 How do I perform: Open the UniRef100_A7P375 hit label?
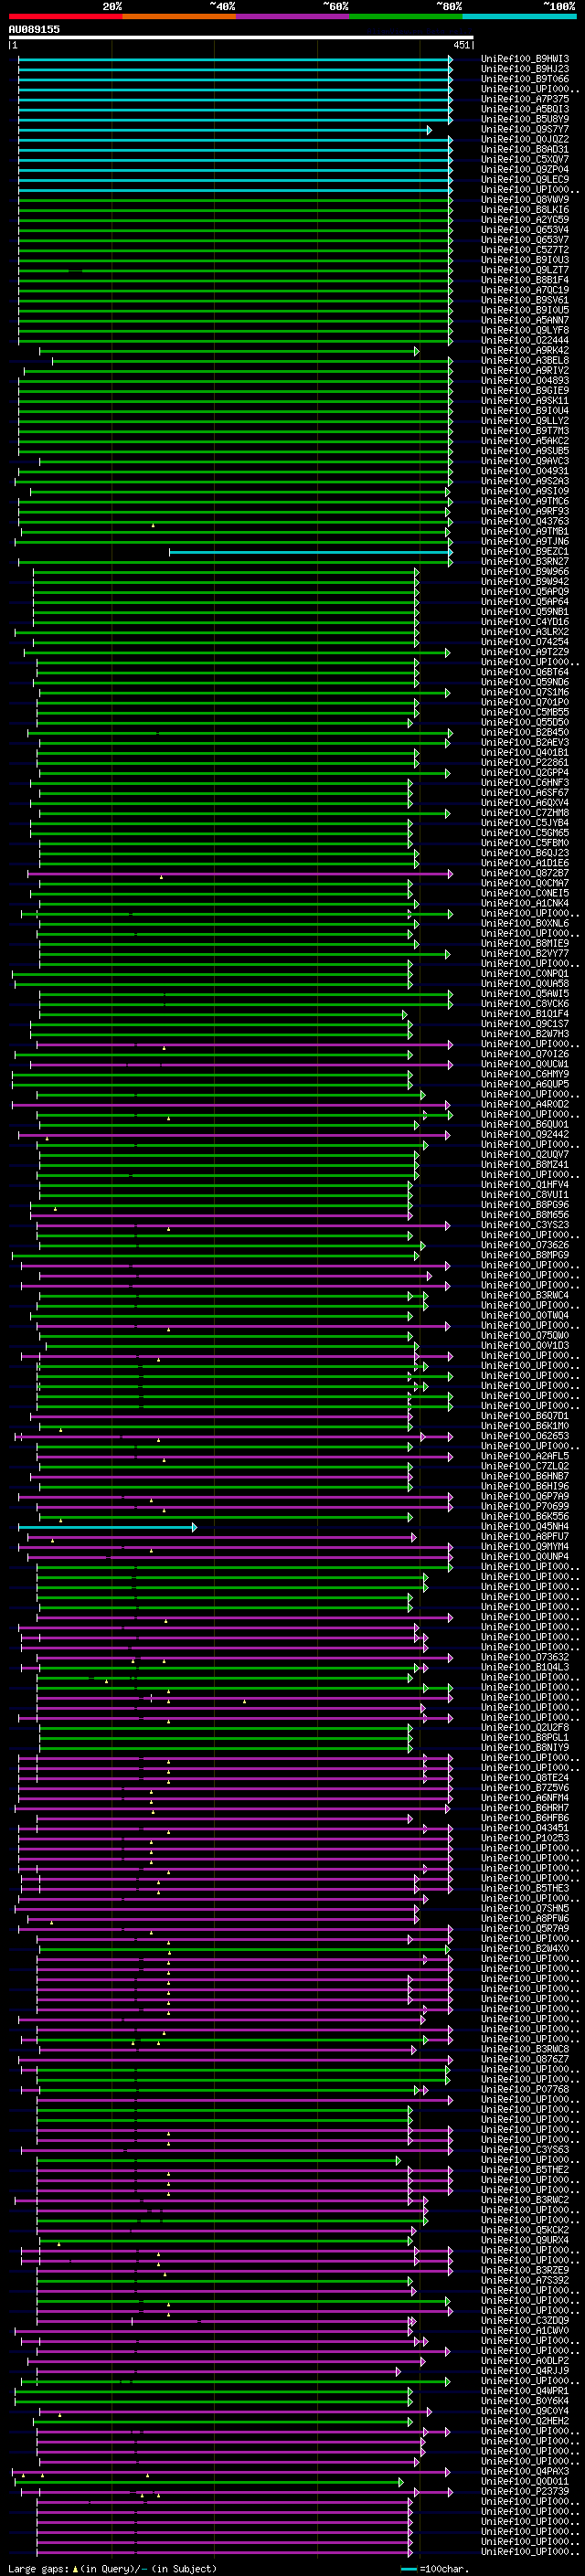click(x=525, y=99)
